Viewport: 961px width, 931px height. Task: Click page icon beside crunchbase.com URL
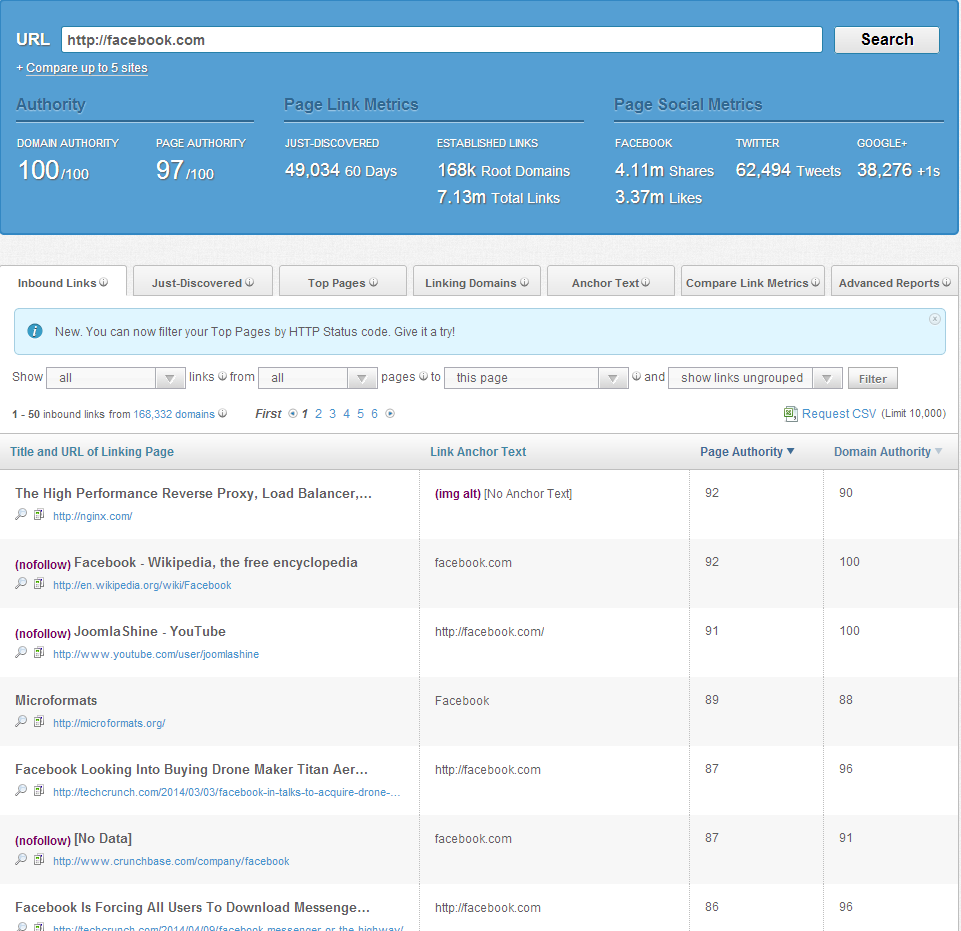tap(39, 859)
